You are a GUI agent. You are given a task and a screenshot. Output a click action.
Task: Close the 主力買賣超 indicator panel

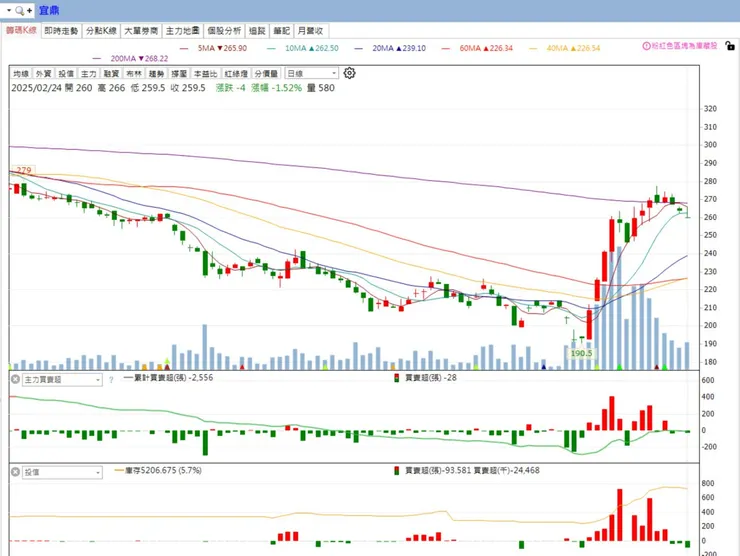pyautogui.click(x=15, y=379)
